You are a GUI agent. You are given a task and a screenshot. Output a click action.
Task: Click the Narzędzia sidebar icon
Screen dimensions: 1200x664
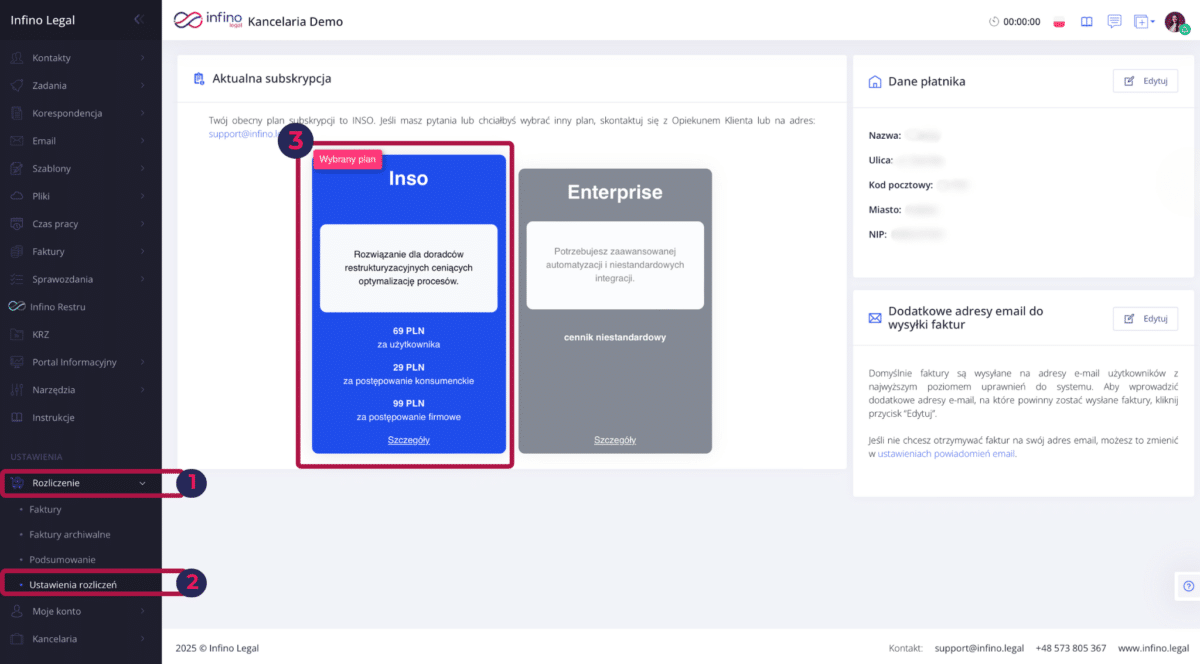(16, 390)
